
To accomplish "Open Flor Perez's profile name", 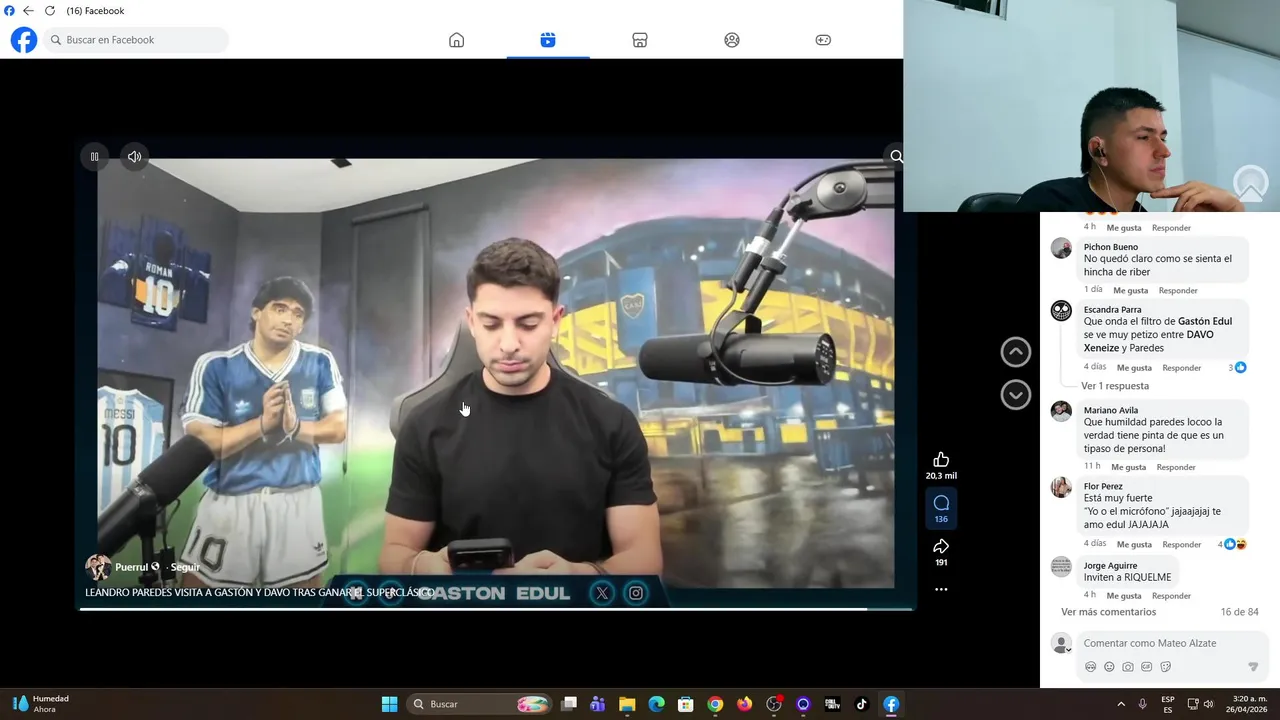I will [1103, 486].
